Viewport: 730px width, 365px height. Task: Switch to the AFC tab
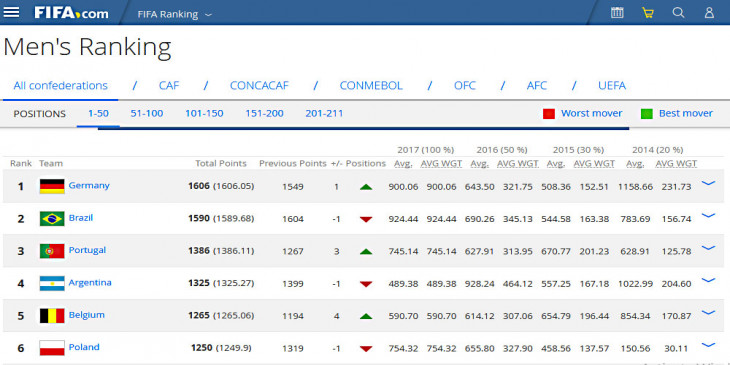537,86
